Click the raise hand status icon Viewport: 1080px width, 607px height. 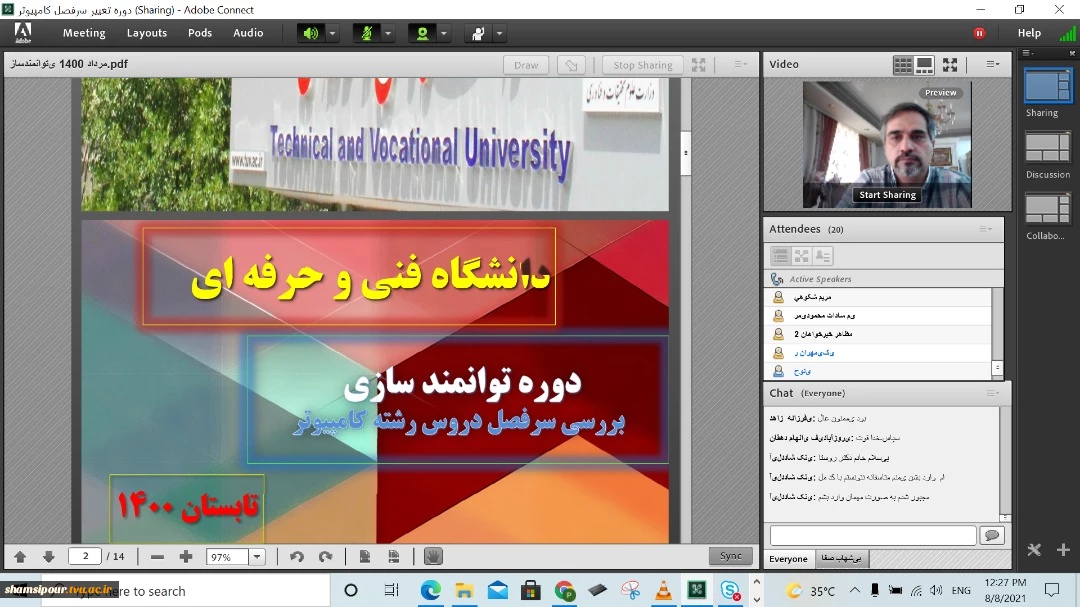coord(478,33)
